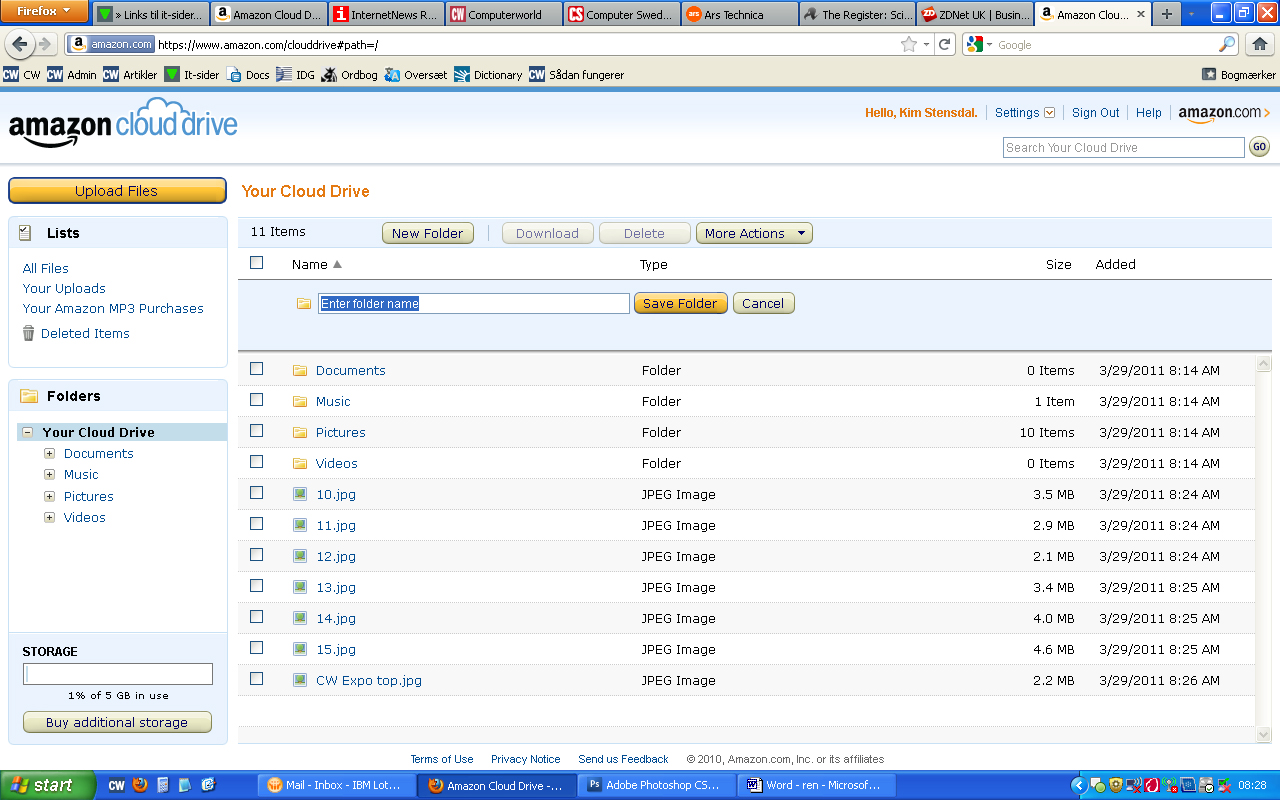Click the Windows Start button
The image size is (1280, 800).
click(x=48, y=785)
